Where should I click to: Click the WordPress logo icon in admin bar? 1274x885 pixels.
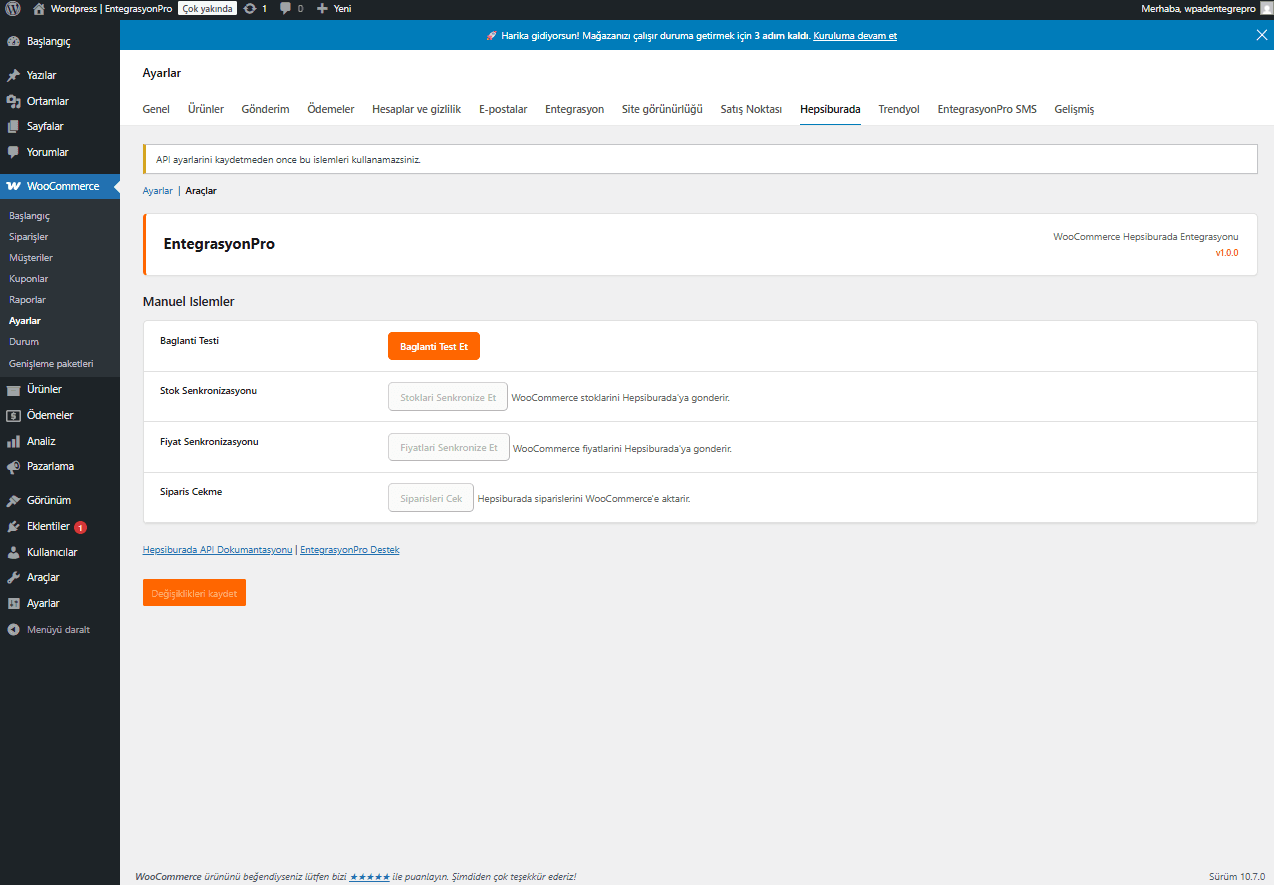click(x=13, y=8)
